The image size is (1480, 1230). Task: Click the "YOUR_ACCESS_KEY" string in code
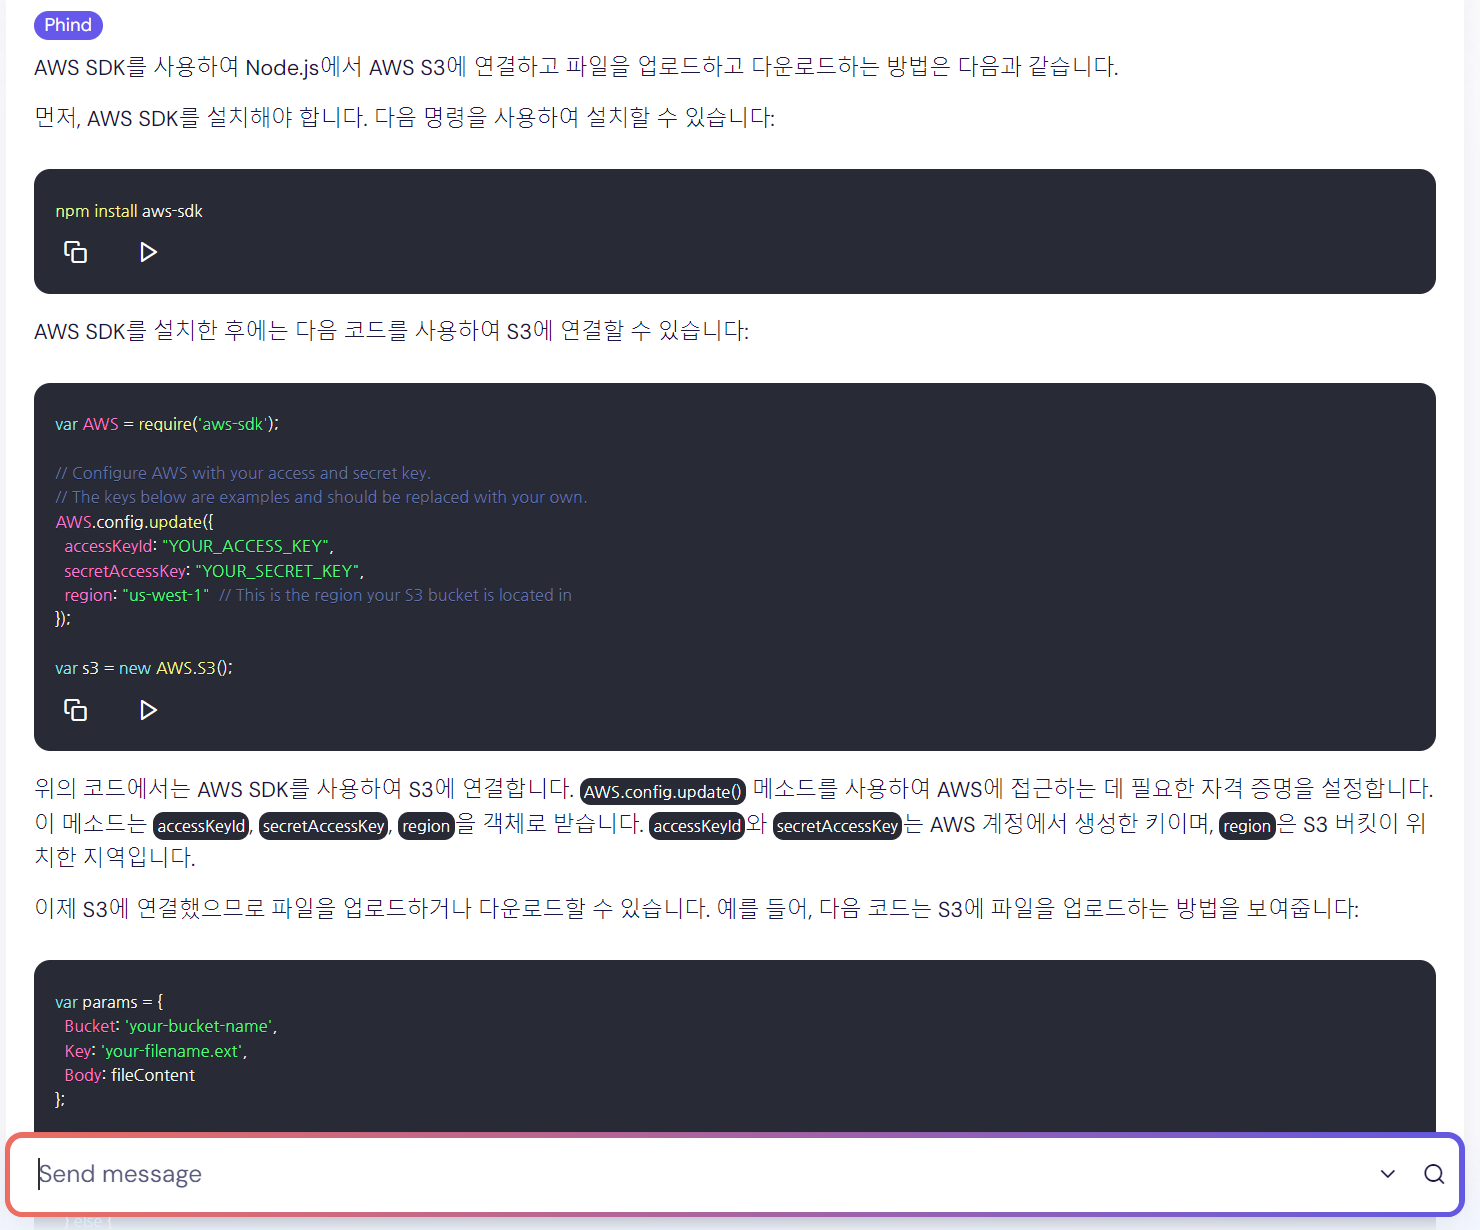point(246,546)
